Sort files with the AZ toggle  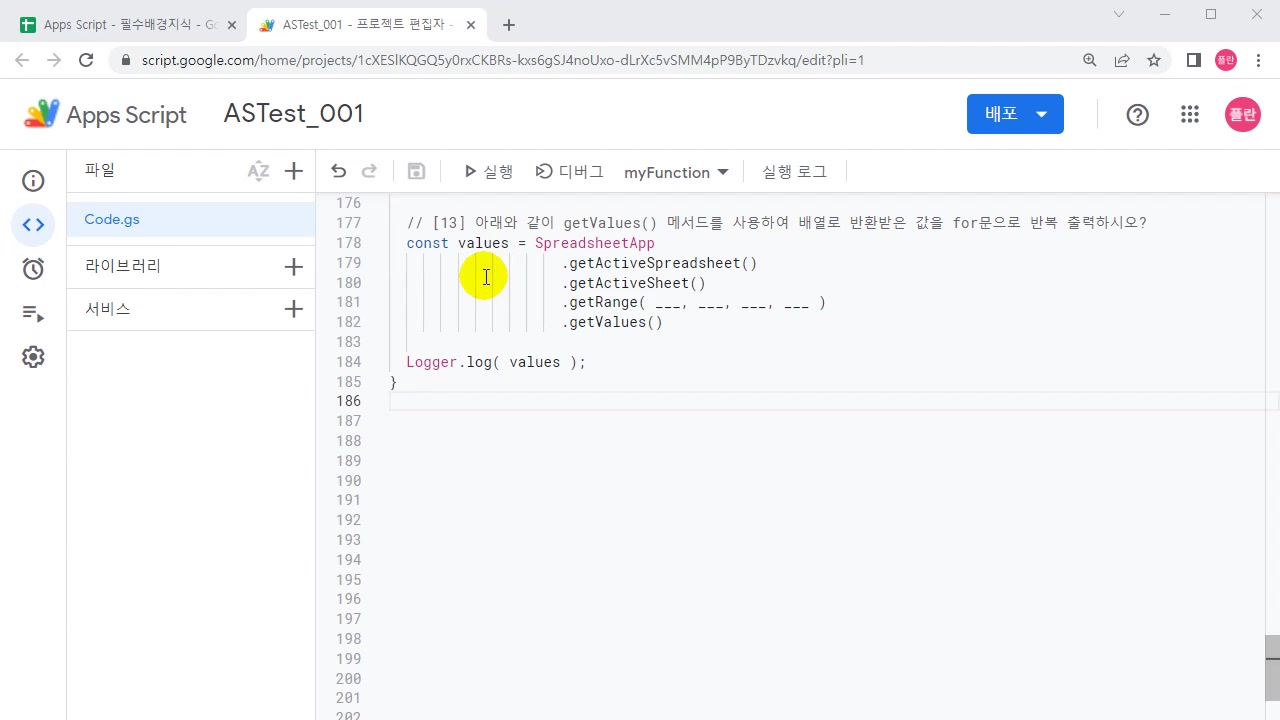(258, 171)
